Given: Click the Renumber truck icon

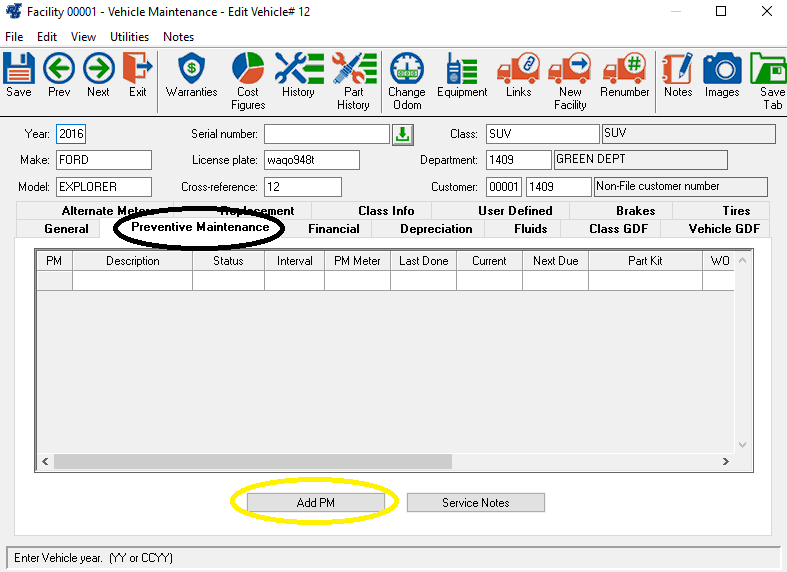Looking at the screenshot, I should [625, 75].
